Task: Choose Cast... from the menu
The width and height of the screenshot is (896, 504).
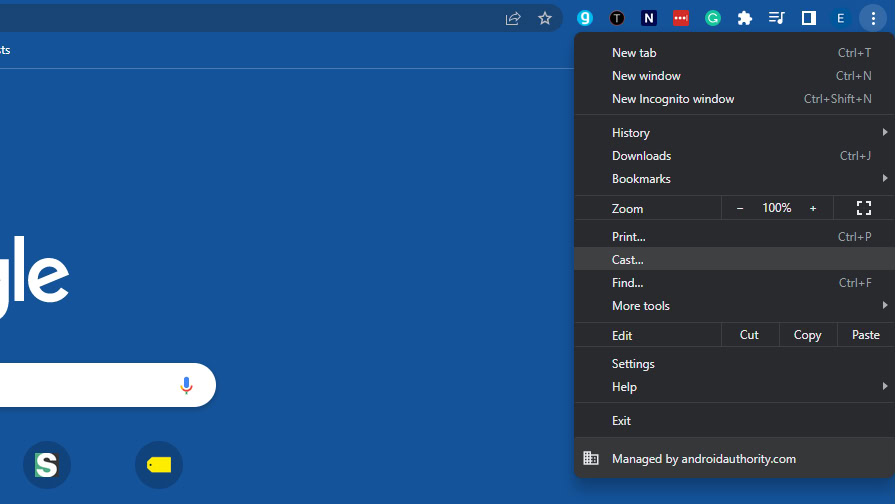Action: pos(734,259)
